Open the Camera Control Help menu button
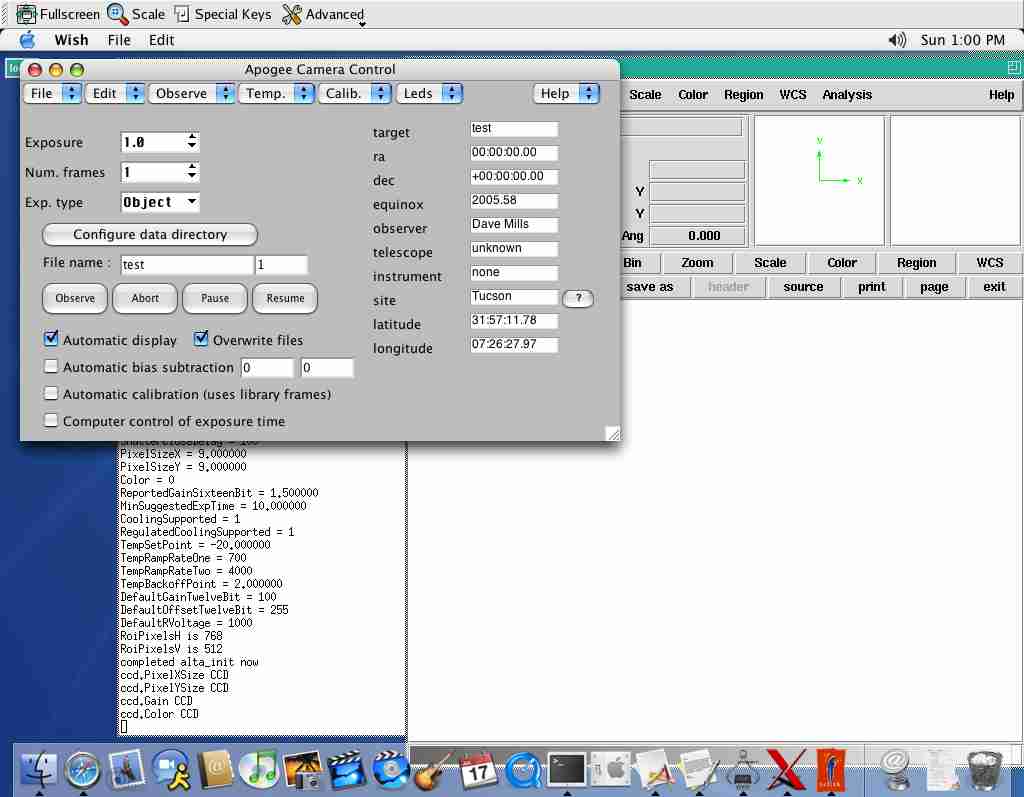The image size is (1024, 797). pos(566,93)
